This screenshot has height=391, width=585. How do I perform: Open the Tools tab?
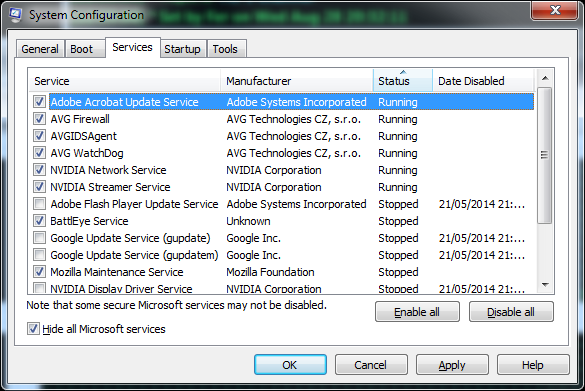pos(226,49)
